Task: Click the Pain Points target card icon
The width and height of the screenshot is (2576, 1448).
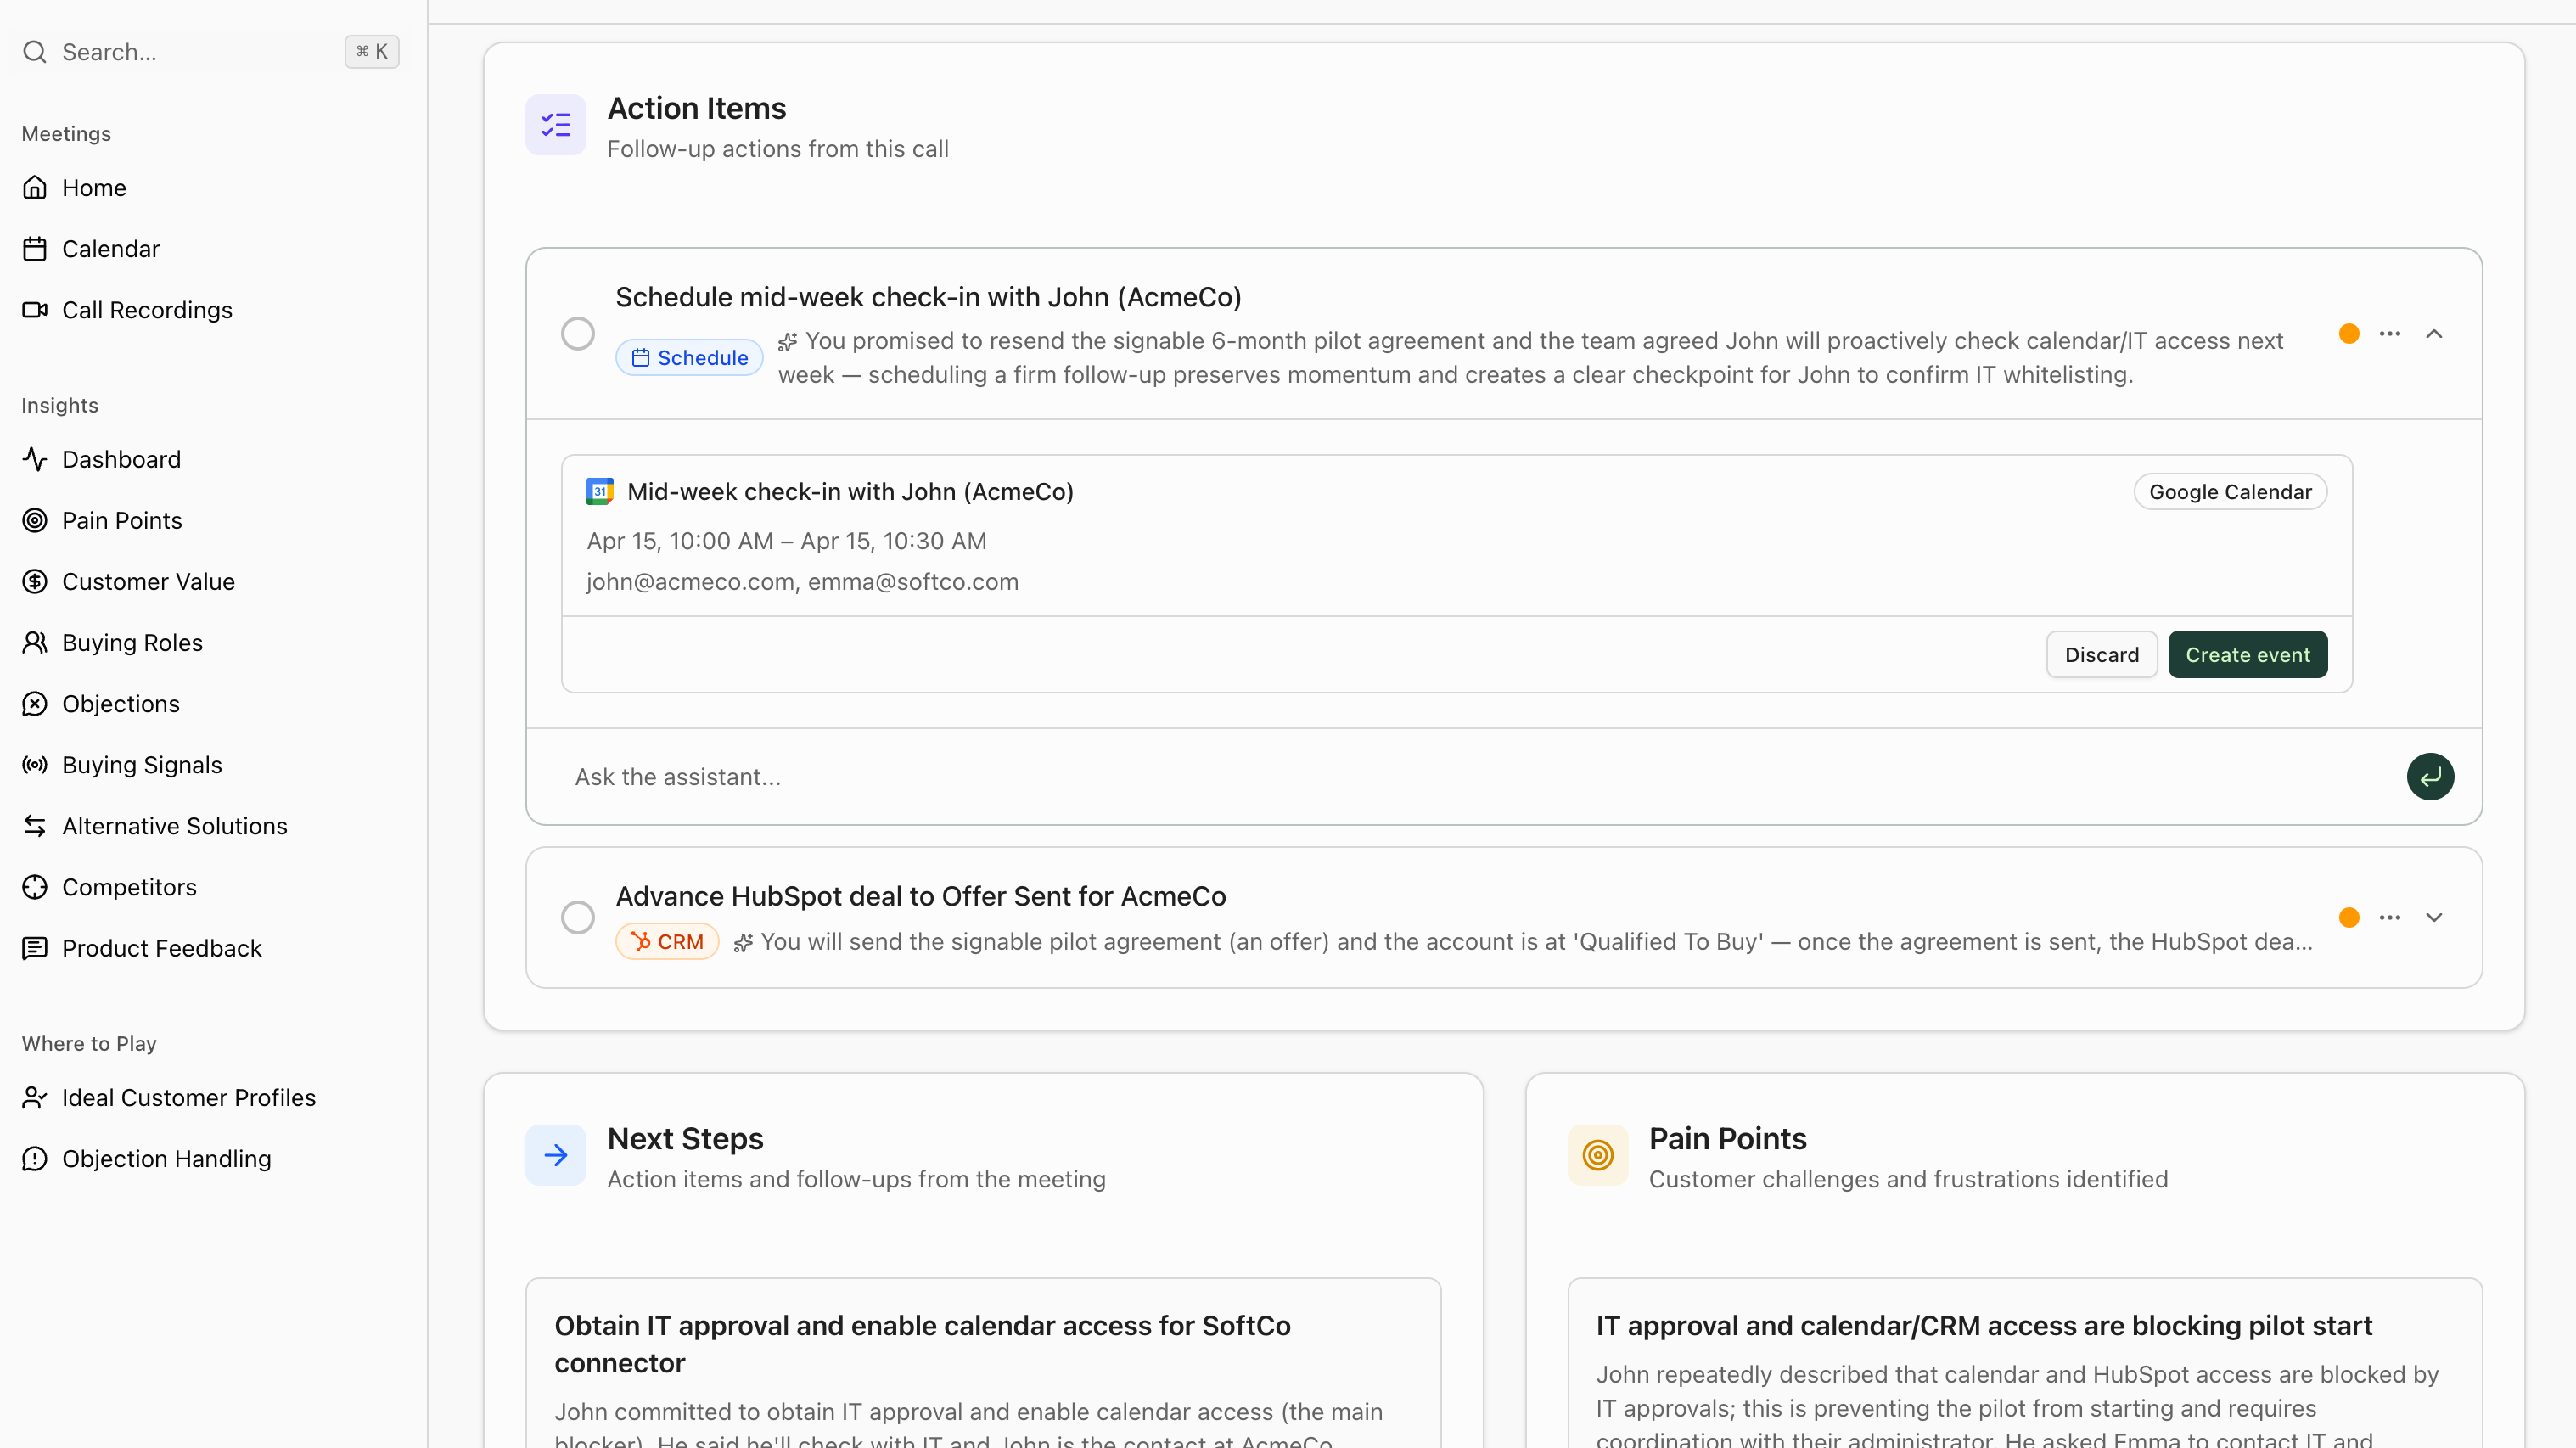Action: pyautogui.click(x=1597, y=1155)
